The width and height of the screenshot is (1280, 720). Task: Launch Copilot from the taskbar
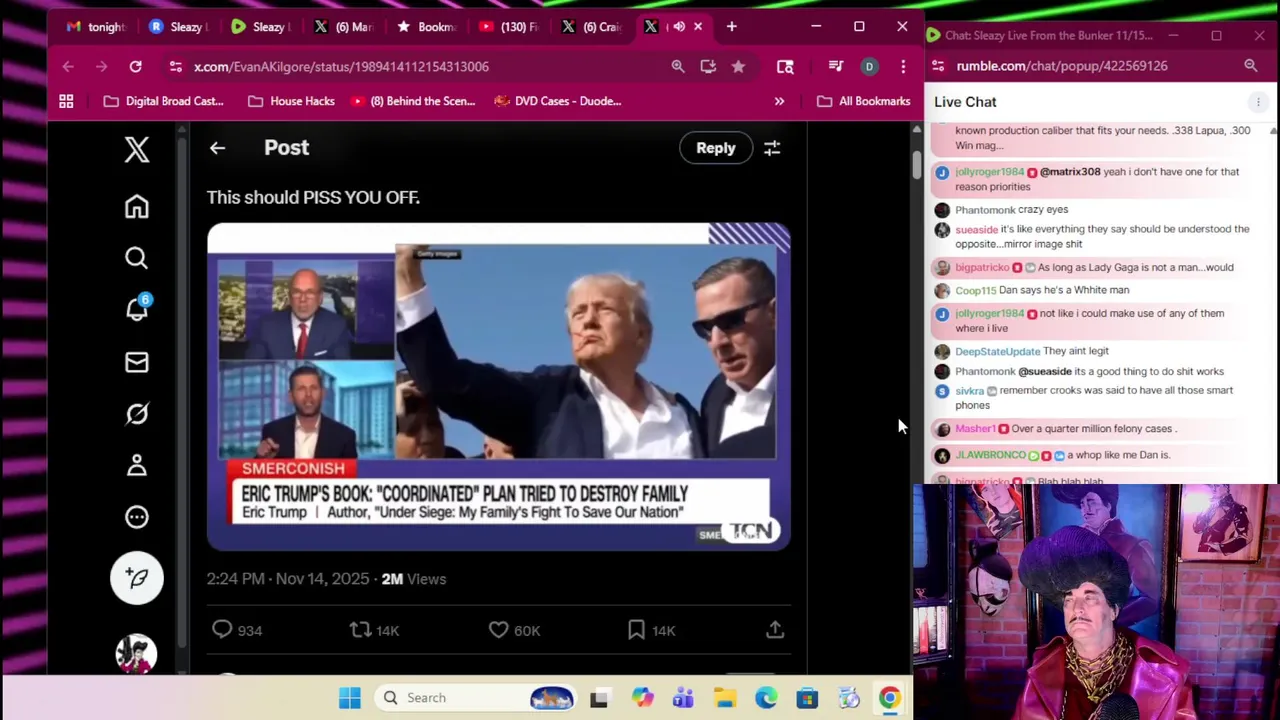click(x=642, y=698)
